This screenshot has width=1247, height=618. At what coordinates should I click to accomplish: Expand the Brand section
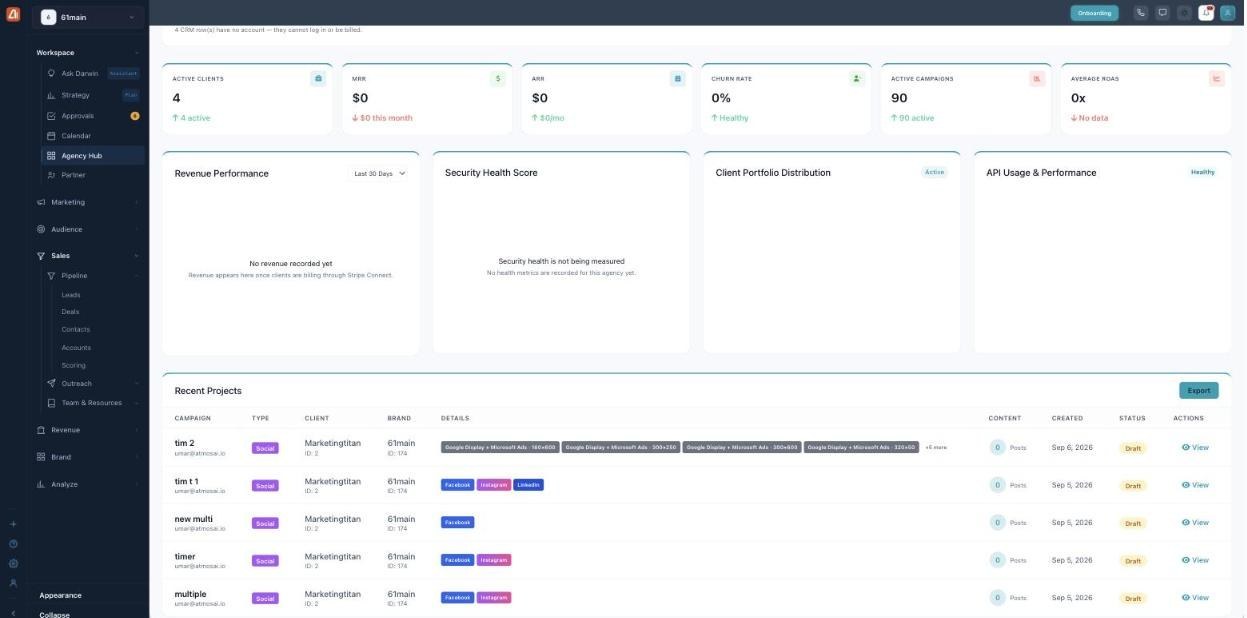(87, 457)
